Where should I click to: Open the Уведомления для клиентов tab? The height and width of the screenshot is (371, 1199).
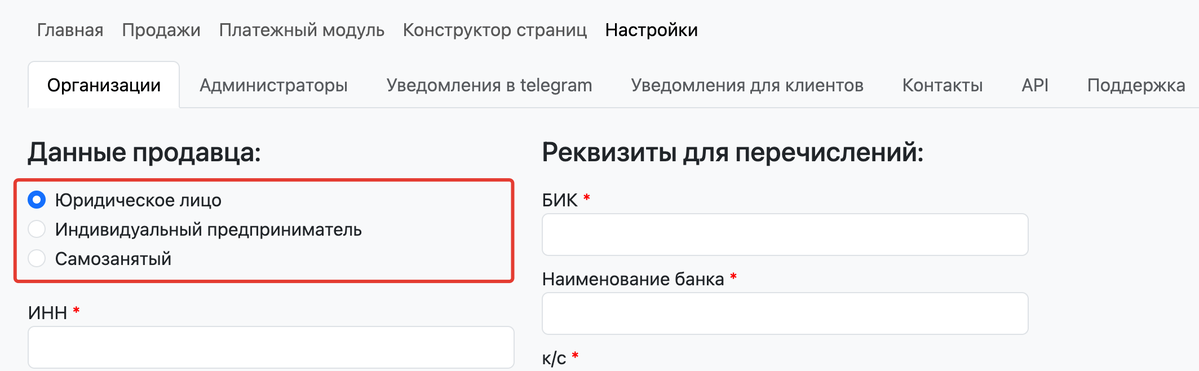(747, 85)
